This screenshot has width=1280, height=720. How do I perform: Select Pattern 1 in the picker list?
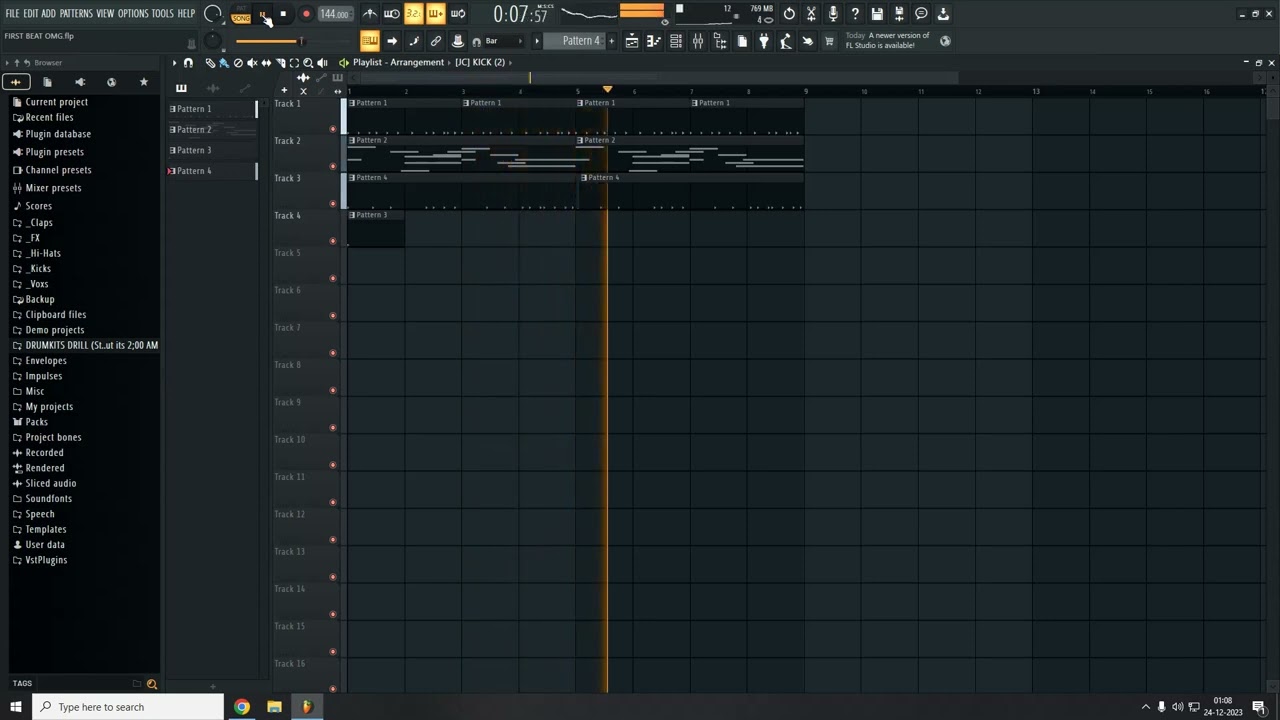click(212, 109)
